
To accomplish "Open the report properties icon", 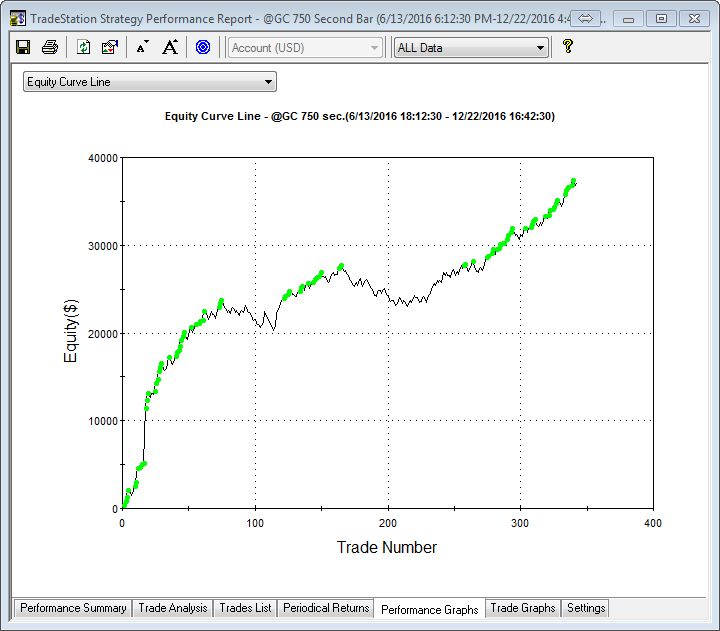I will pyautogui.click(x=110, y=47).
